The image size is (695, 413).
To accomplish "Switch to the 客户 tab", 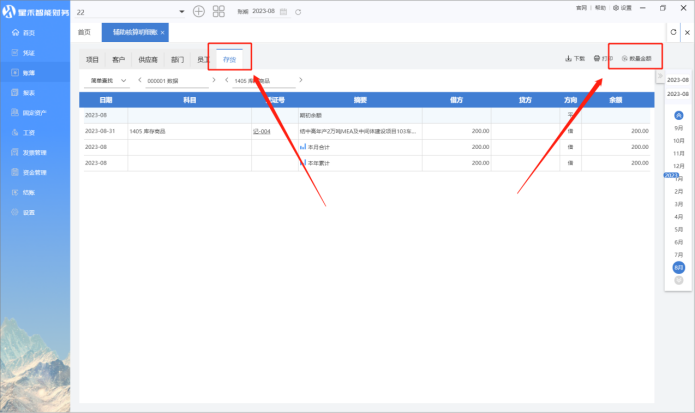I will point(119,60).
